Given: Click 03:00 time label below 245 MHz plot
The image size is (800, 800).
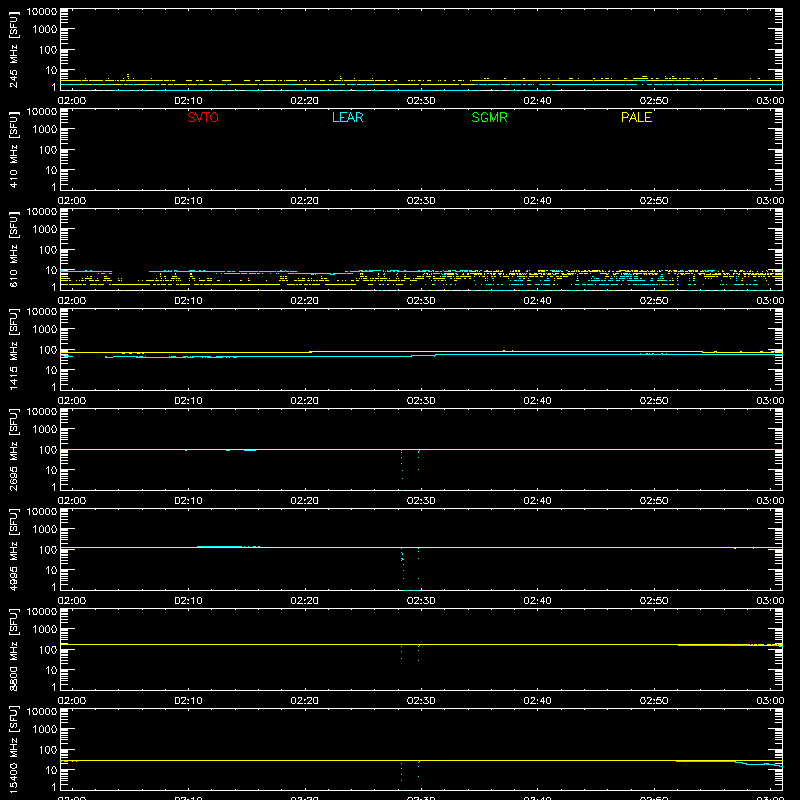Looking at the screenshot, I should pyautogui.click(x=770, y=101).
